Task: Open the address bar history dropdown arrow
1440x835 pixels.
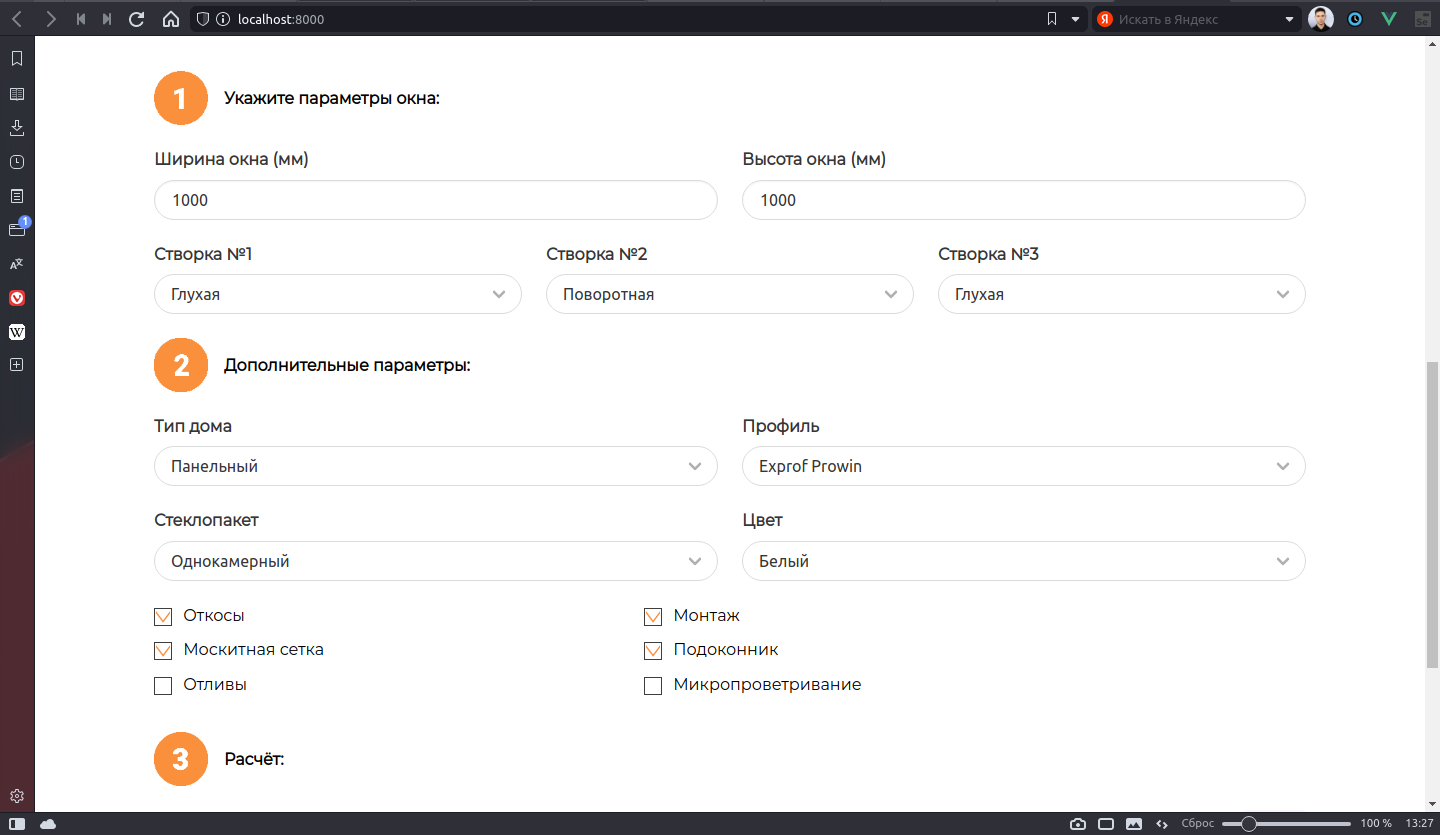Action: coord(1076,19)
